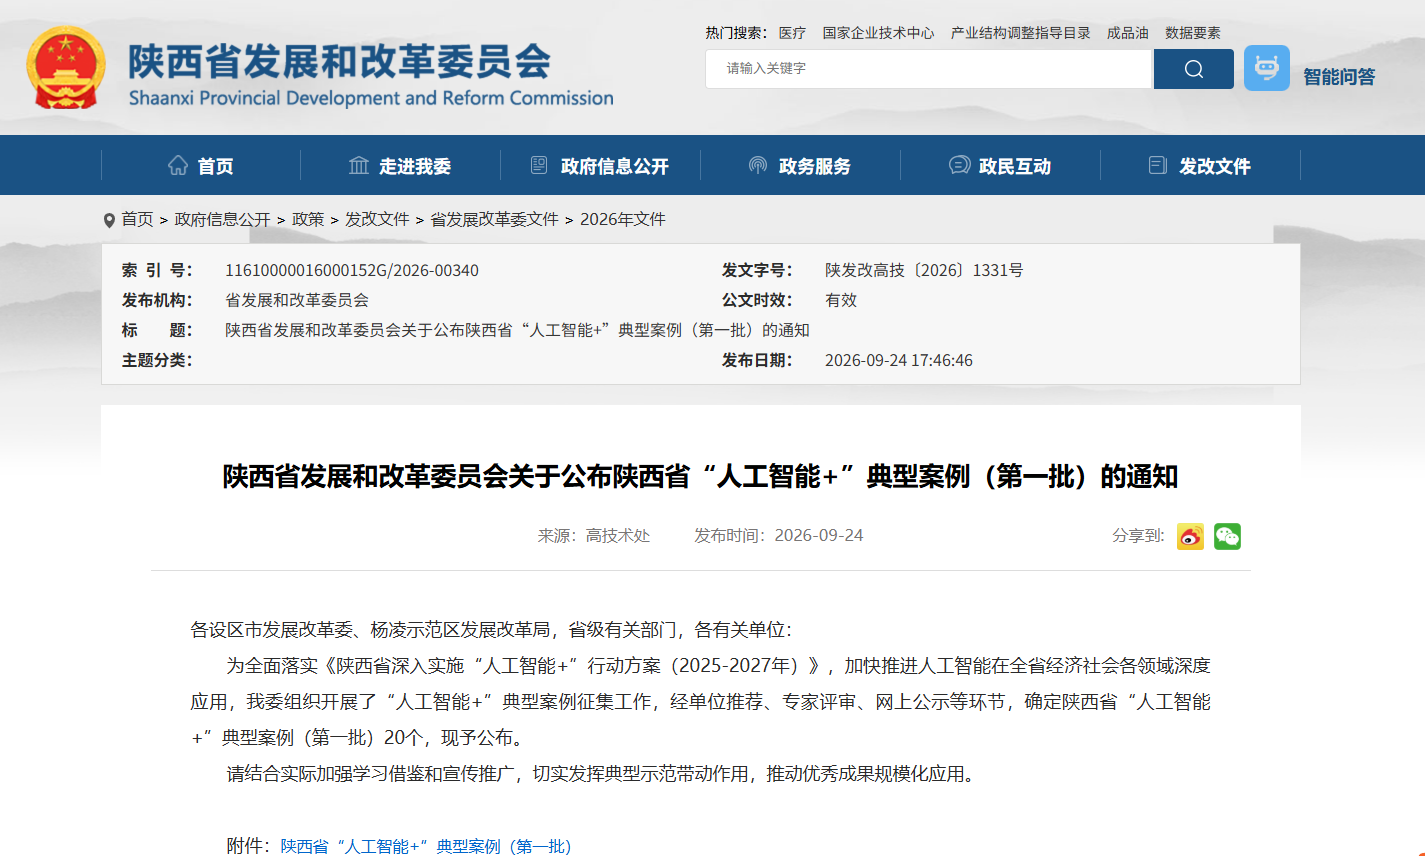The width and height of the screenshot is (1425, 856).
Task: Click inside the keyword search field
Action: pyautogui.click(x=929, y=69)
